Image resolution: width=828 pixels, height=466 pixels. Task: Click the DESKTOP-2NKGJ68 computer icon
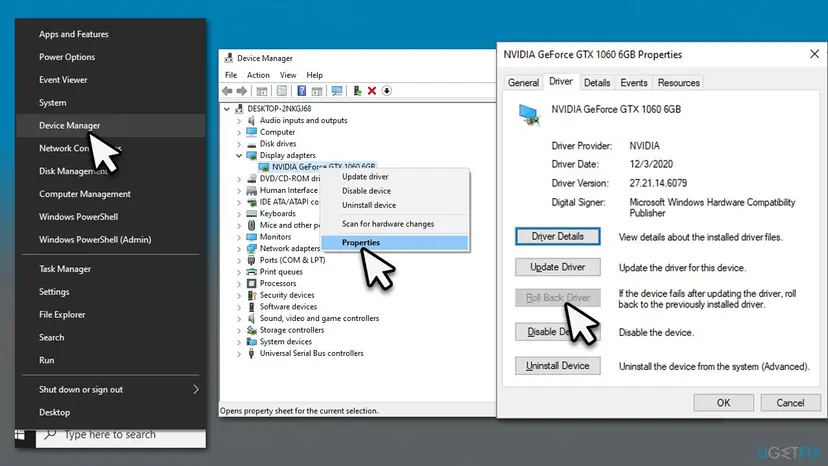coord(239,108)
